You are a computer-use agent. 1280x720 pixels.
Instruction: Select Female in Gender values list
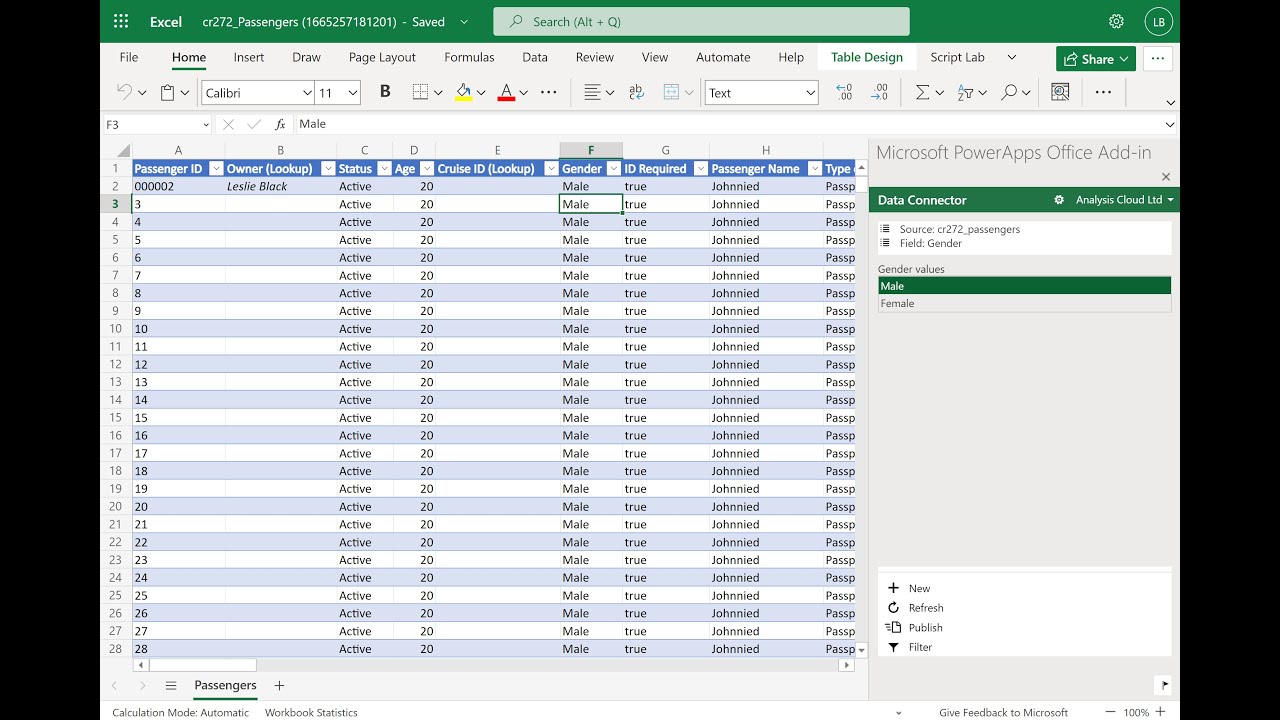click(1024, 303)
